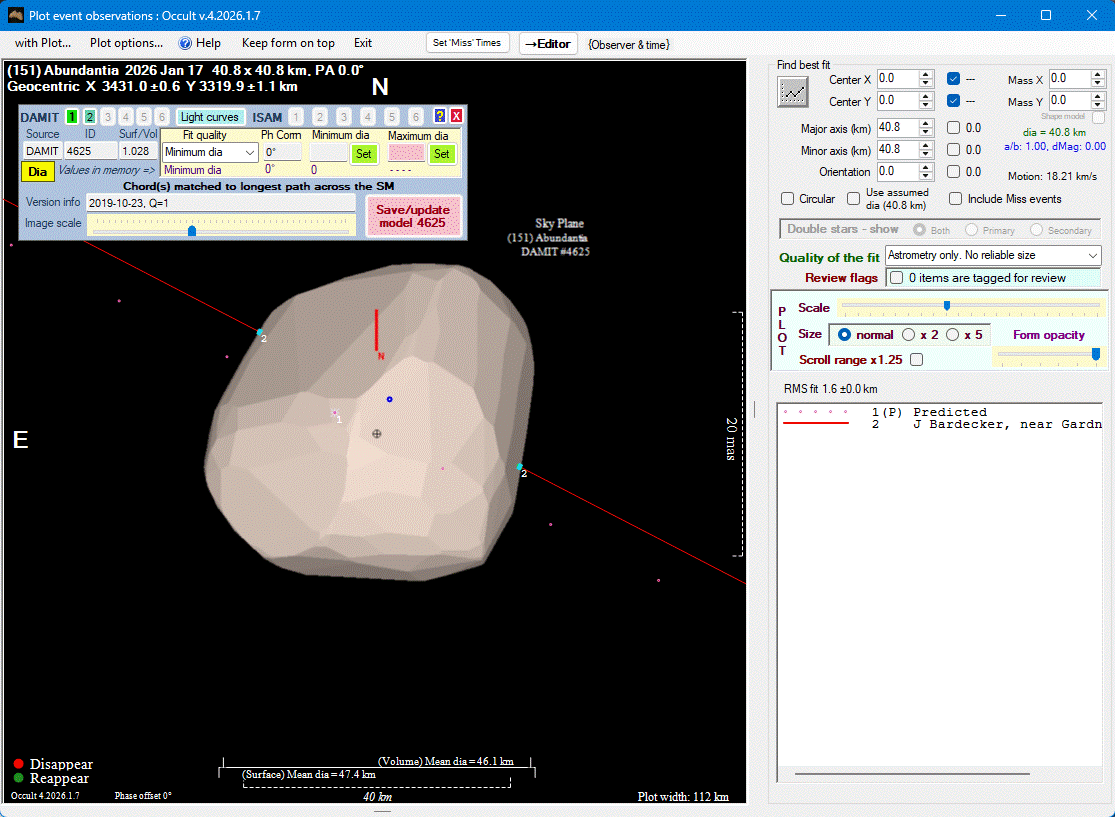Open the Editor button
The image size is (1115, 817).
548,44
